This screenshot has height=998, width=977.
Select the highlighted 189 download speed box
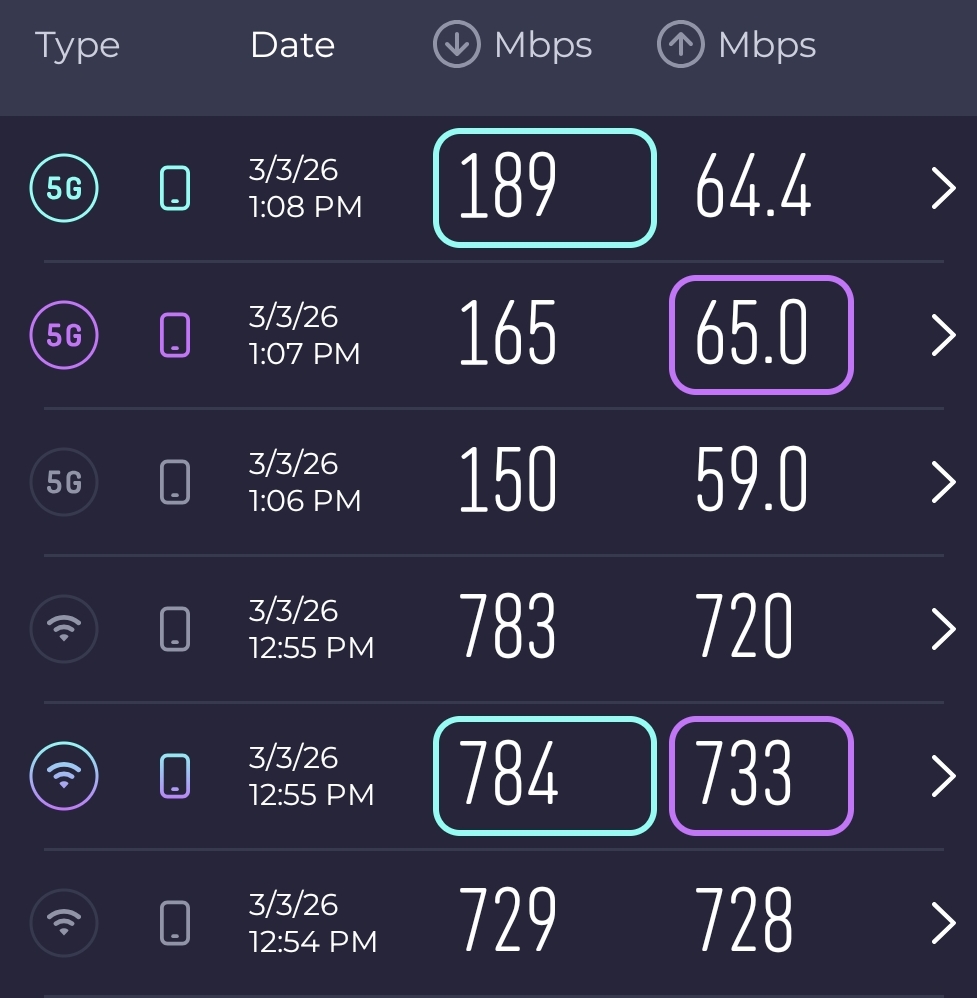[544, 188]
